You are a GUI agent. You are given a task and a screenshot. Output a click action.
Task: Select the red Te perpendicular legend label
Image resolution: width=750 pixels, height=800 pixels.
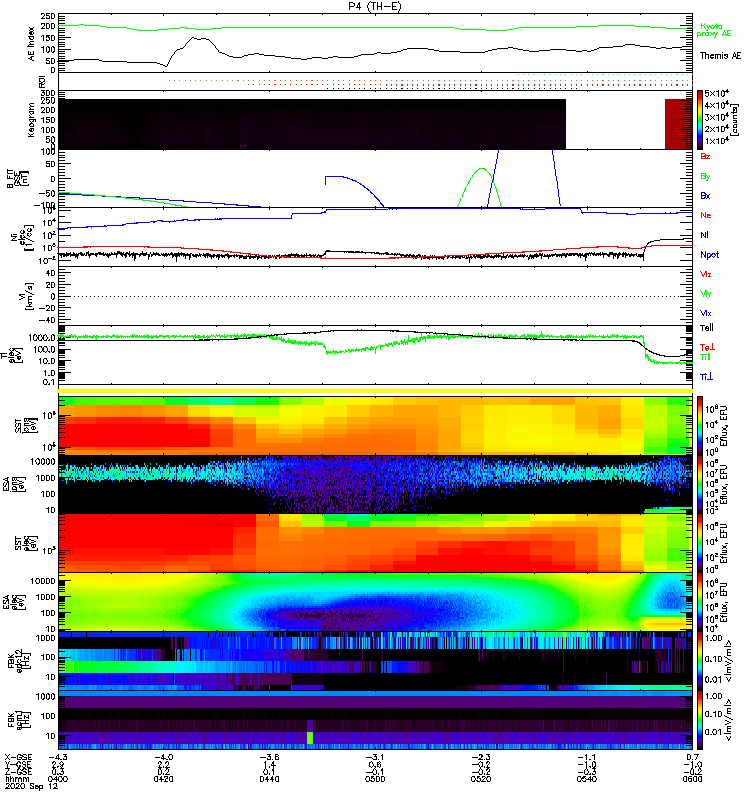click(707, 347)
